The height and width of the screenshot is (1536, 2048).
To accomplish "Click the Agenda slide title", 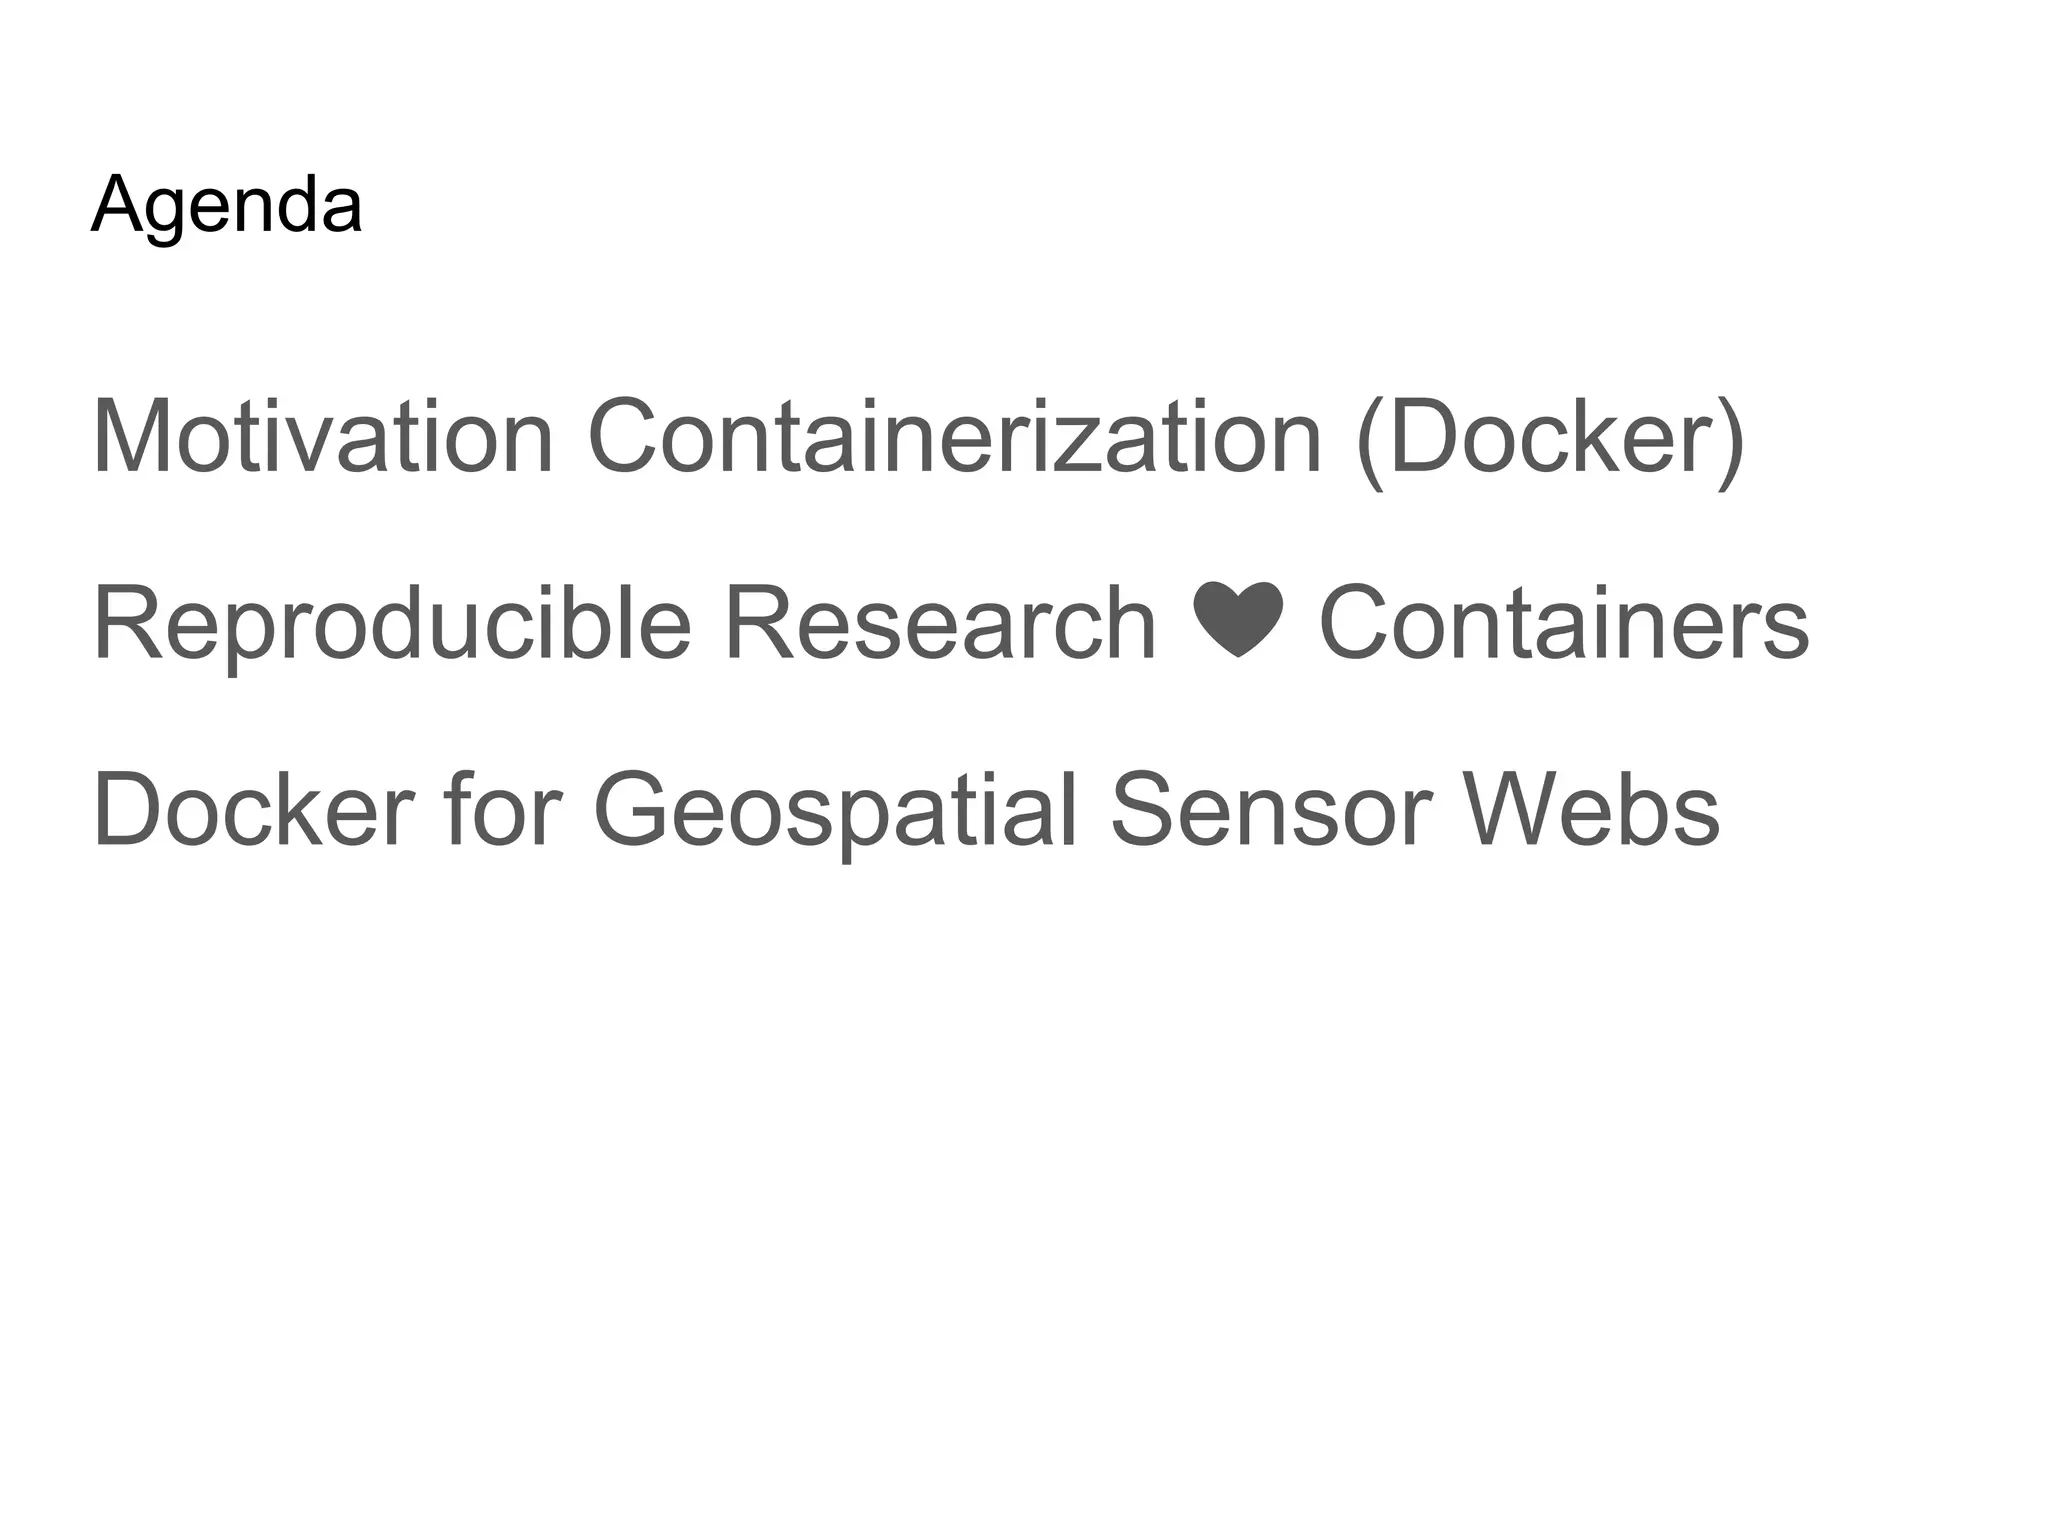I will pos(227,204).
